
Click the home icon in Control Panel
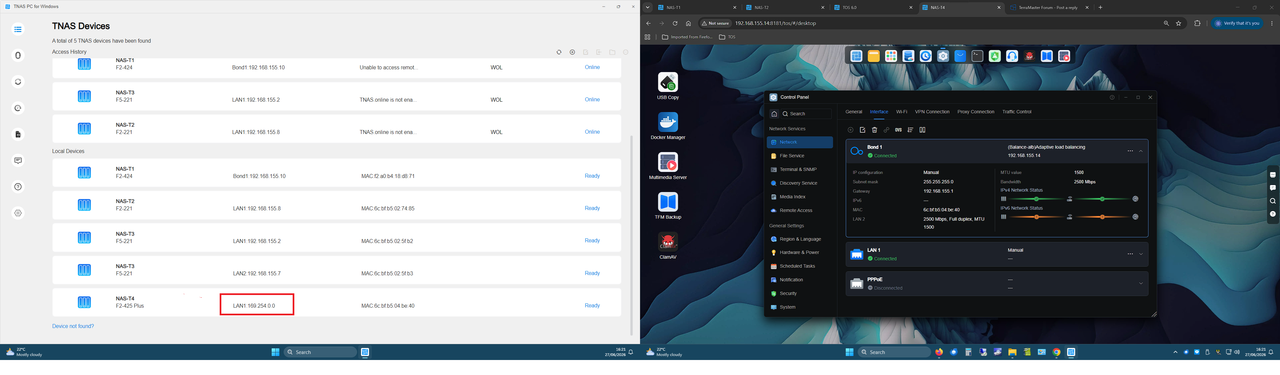[x=774, y=113]
